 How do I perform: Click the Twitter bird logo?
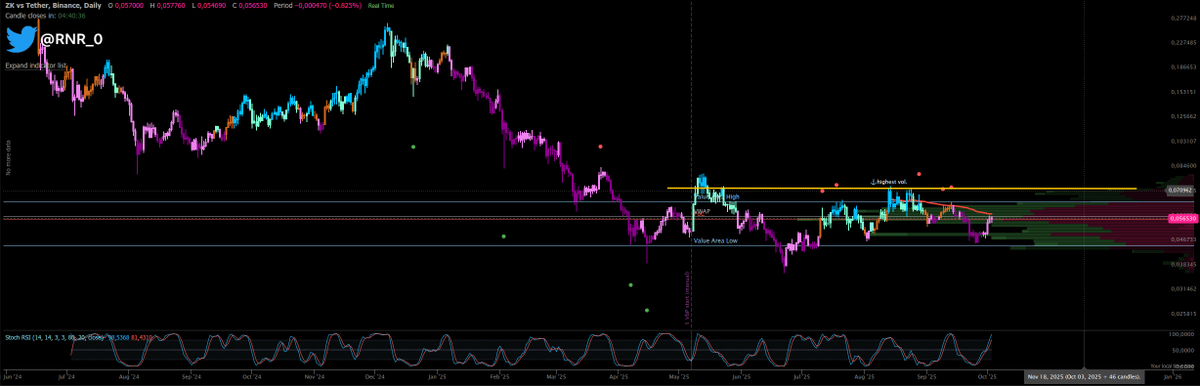point(20,39)
